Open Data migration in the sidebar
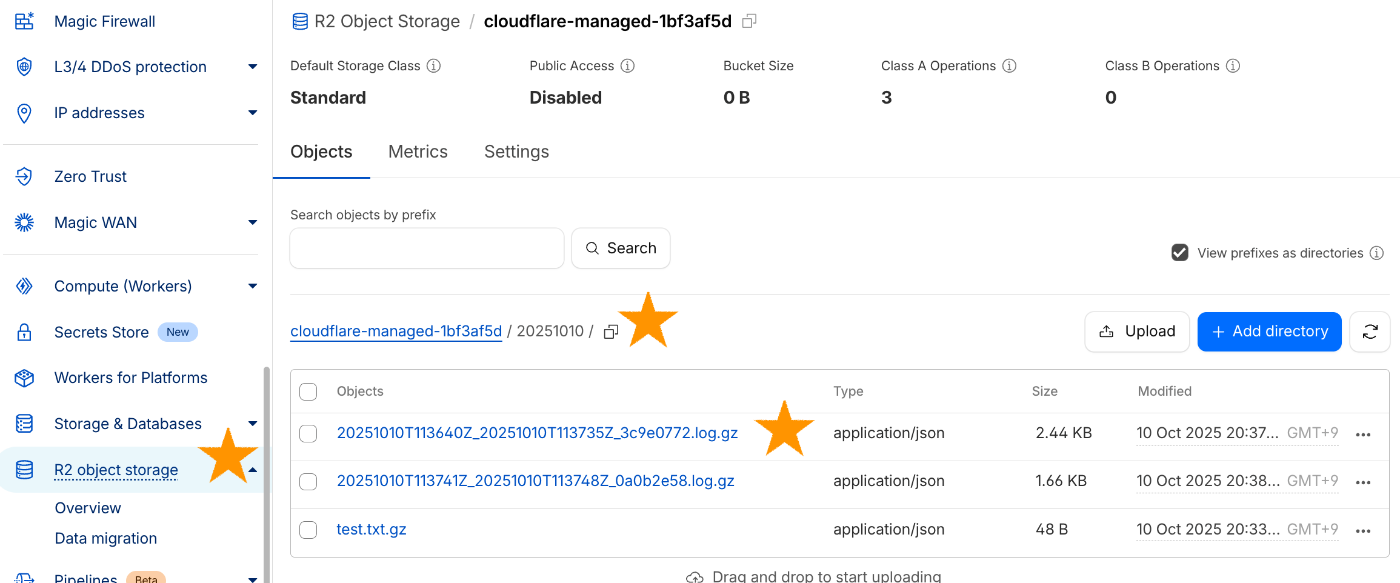The width and height of the screenshot is (1400, 583). pyautogui.click(x=106, y=538)
